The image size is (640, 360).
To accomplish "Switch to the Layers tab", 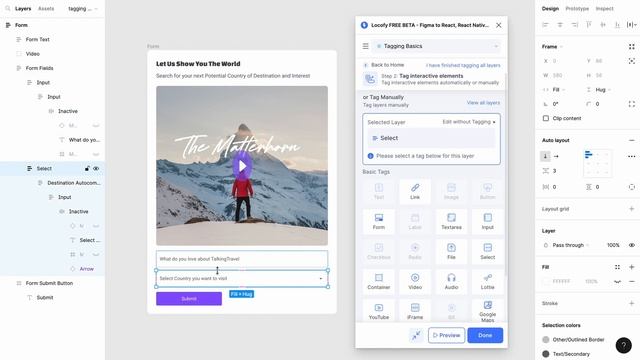I will pos(23,9).
